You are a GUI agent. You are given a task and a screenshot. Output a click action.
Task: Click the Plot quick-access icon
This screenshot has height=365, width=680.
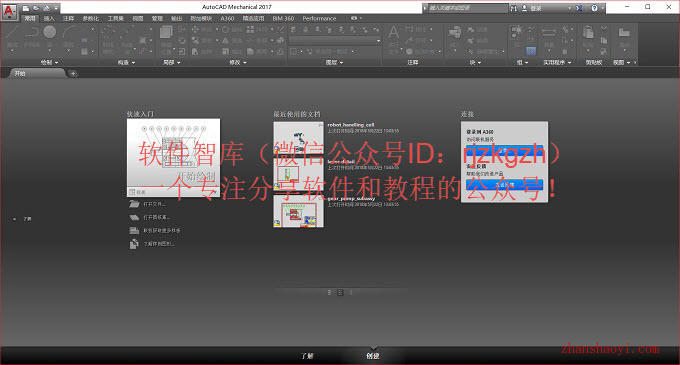click(46, 8)
